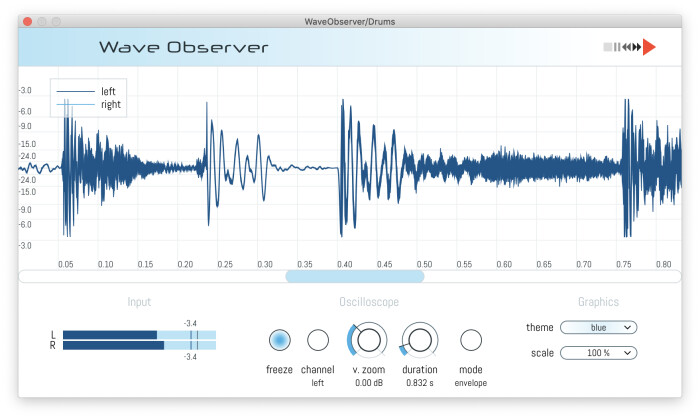Click the 0.75 time axis label
The height and width of the screenshot is (419, 700).
(x=624, y=264)
